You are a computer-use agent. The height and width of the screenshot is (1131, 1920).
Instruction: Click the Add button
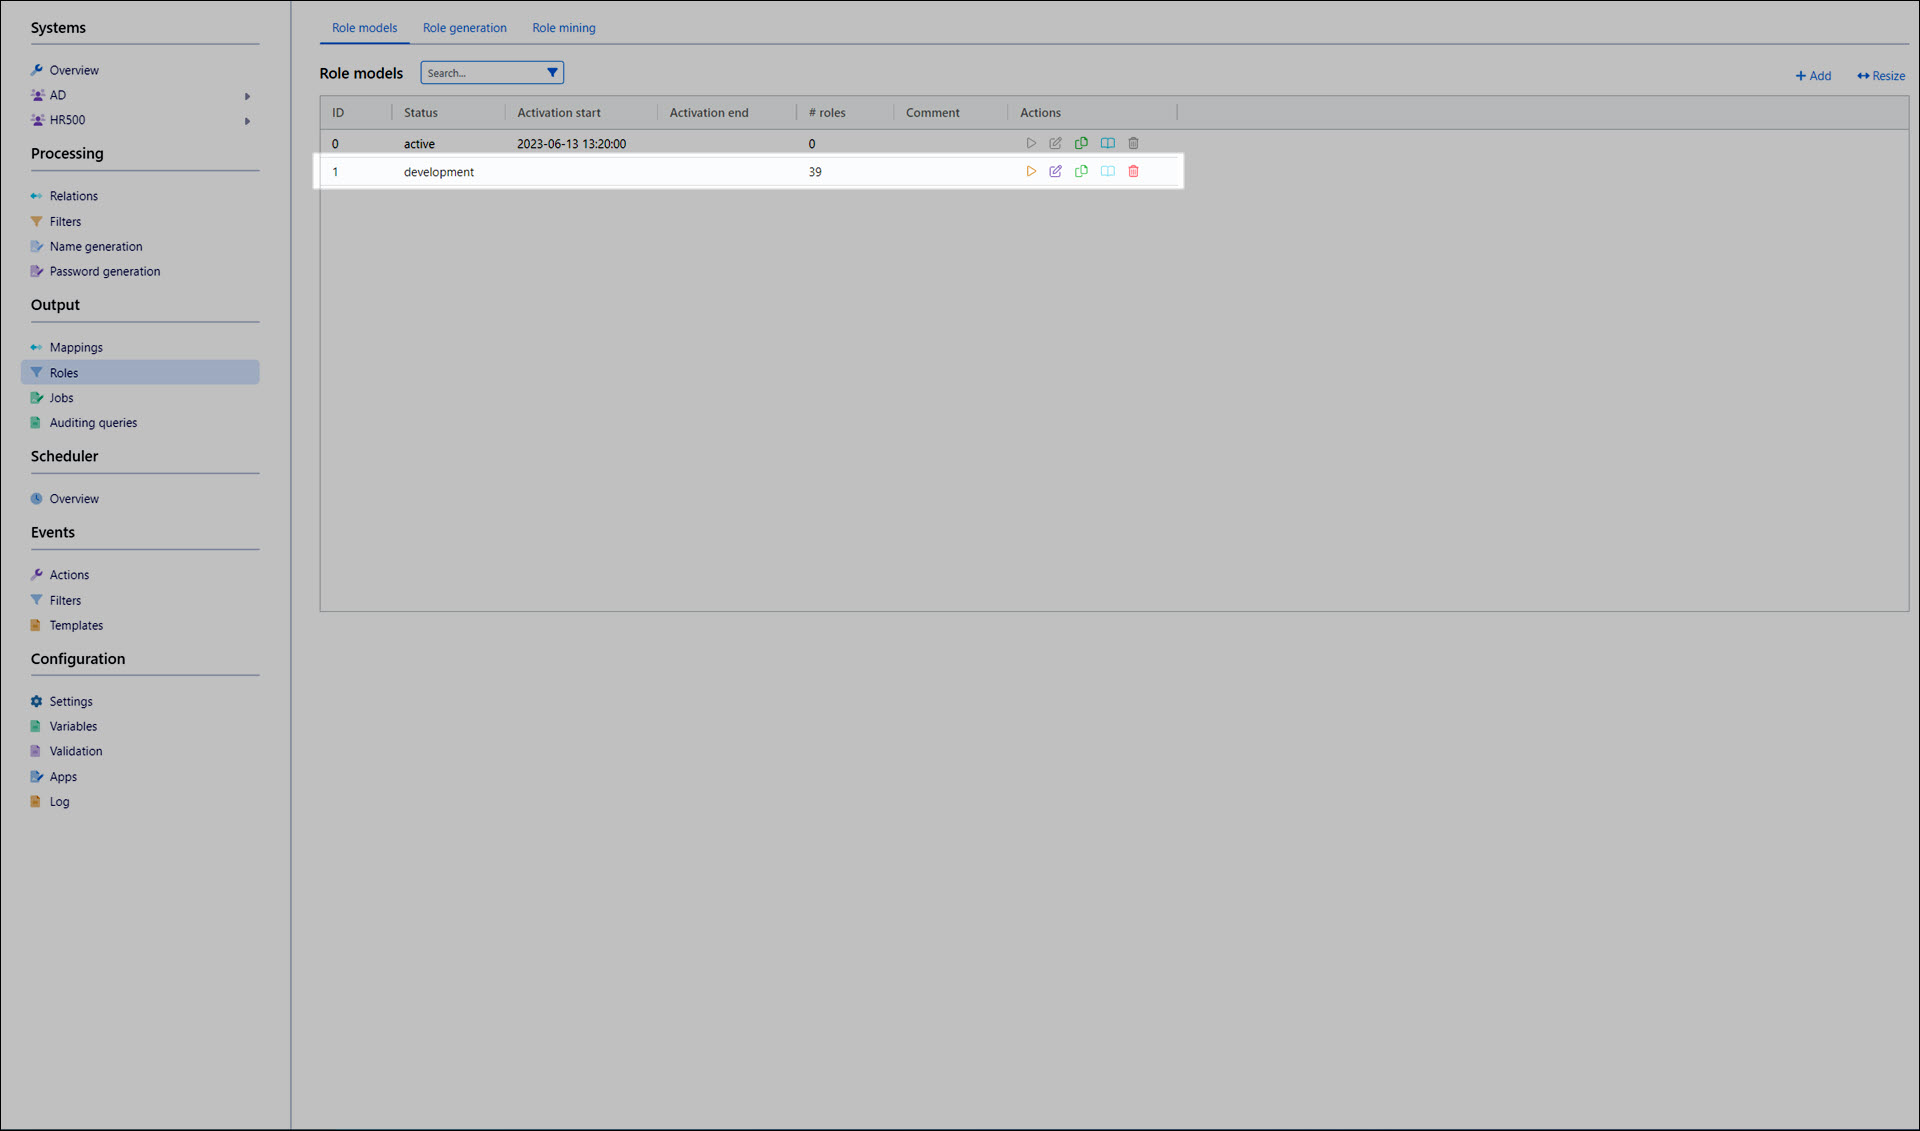pos(1813,76)
